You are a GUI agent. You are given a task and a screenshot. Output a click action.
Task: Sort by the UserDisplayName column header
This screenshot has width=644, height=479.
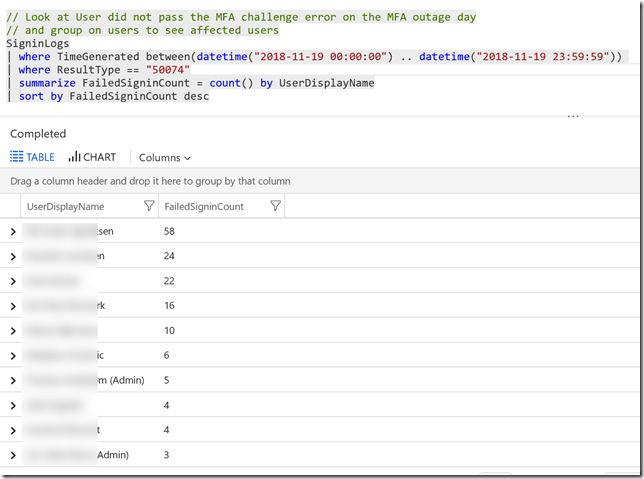65,207
